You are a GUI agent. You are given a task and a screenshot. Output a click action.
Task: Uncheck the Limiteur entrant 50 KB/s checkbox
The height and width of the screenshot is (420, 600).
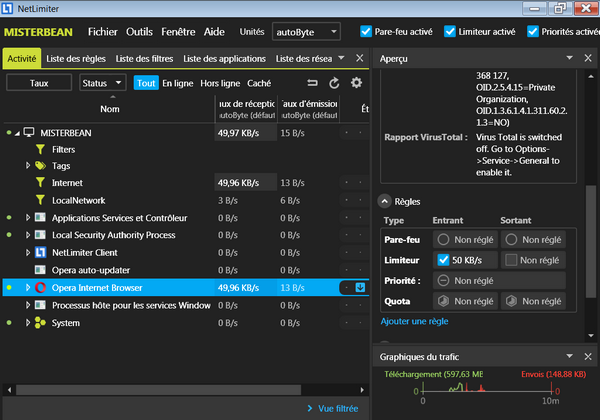(x=443, y=260)
